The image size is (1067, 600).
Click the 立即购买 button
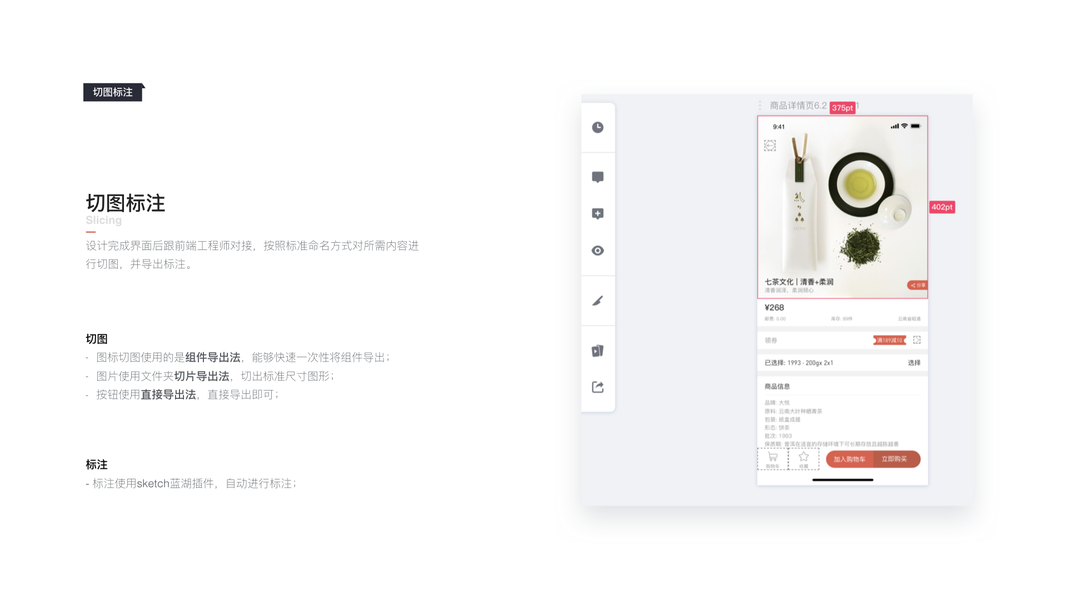pyautogui.click(x=896, y=459)
